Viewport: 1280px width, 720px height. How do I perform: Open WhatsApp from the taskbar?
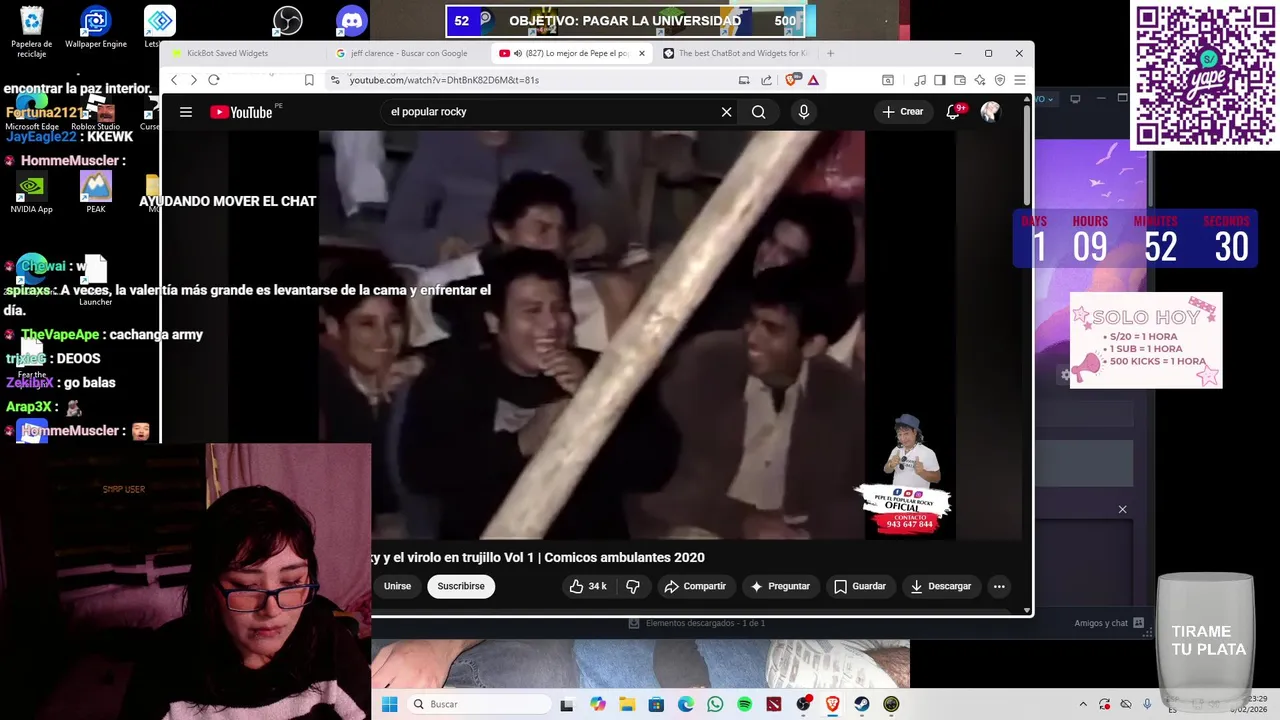(715, 704)
